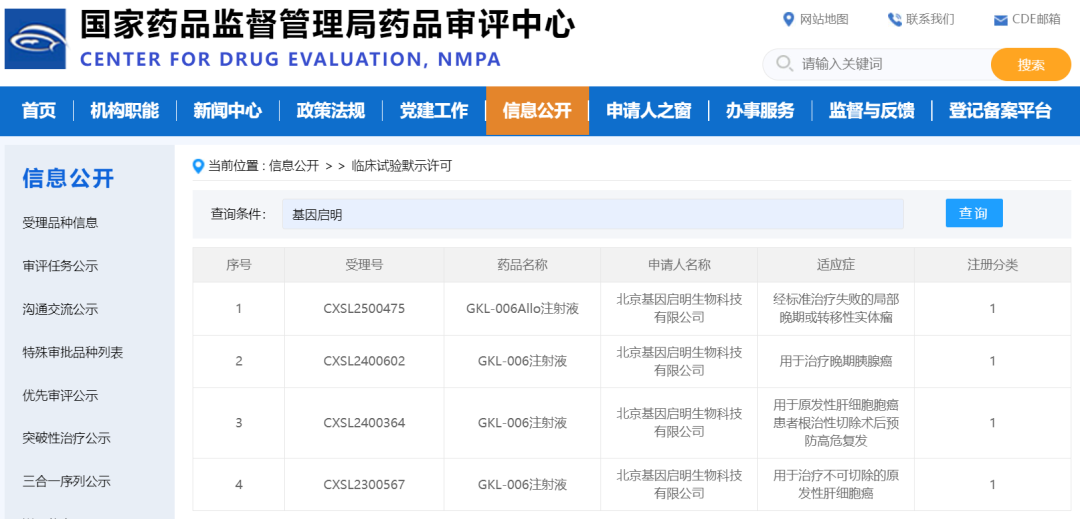Click the 序号 column header

(x=239, y=265)
